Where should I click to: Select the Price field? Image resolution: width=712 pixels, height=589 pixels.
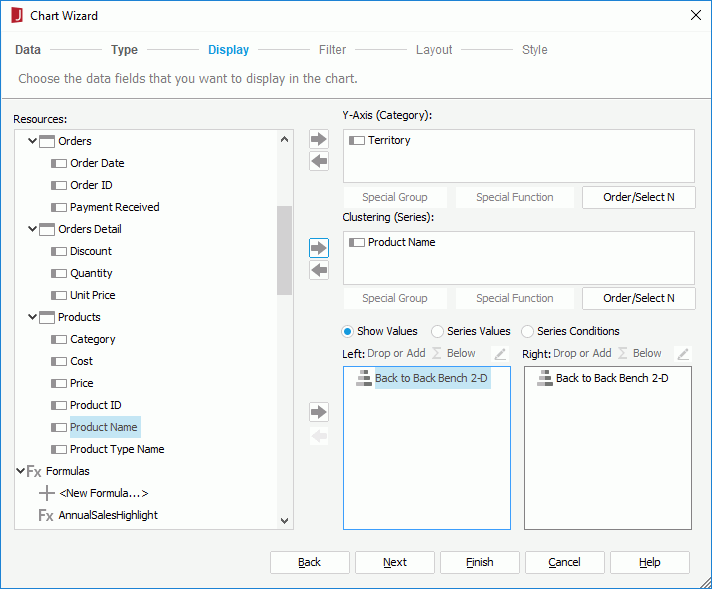[x=81, y=383]
